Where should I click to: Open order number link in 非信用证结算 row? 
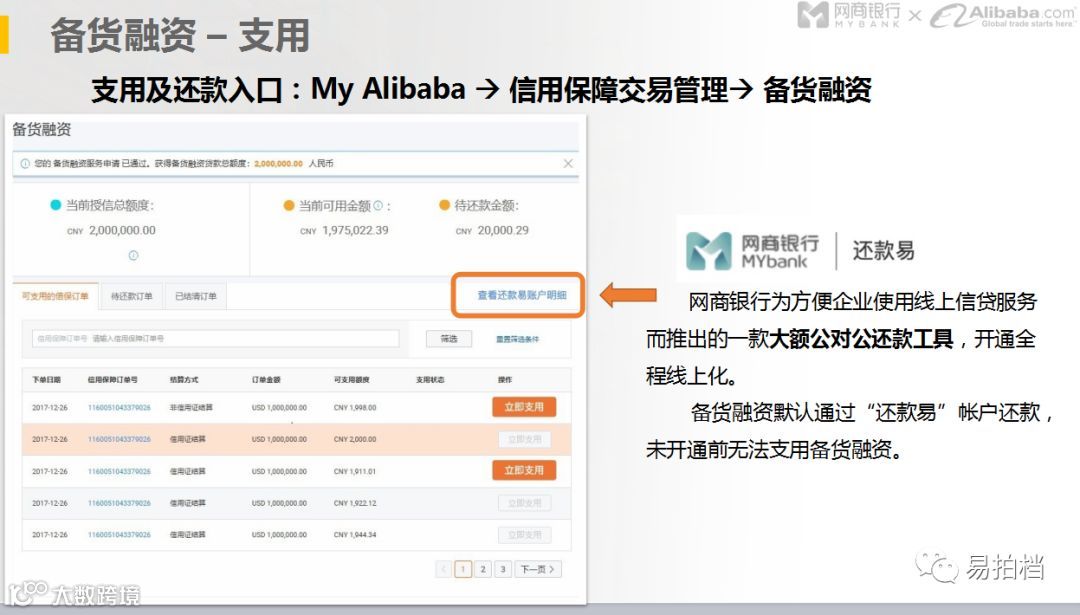119,408
